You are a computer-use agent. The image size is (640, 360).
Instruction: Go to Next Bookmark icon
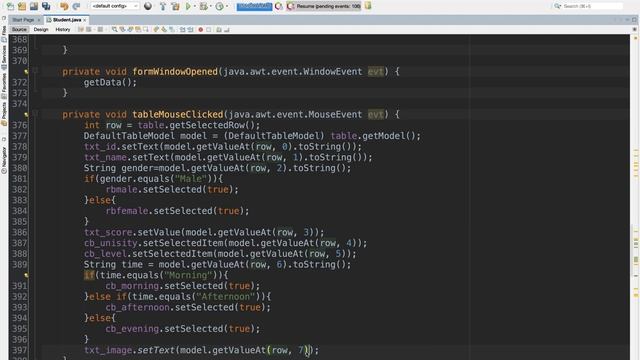coord(164,29)
